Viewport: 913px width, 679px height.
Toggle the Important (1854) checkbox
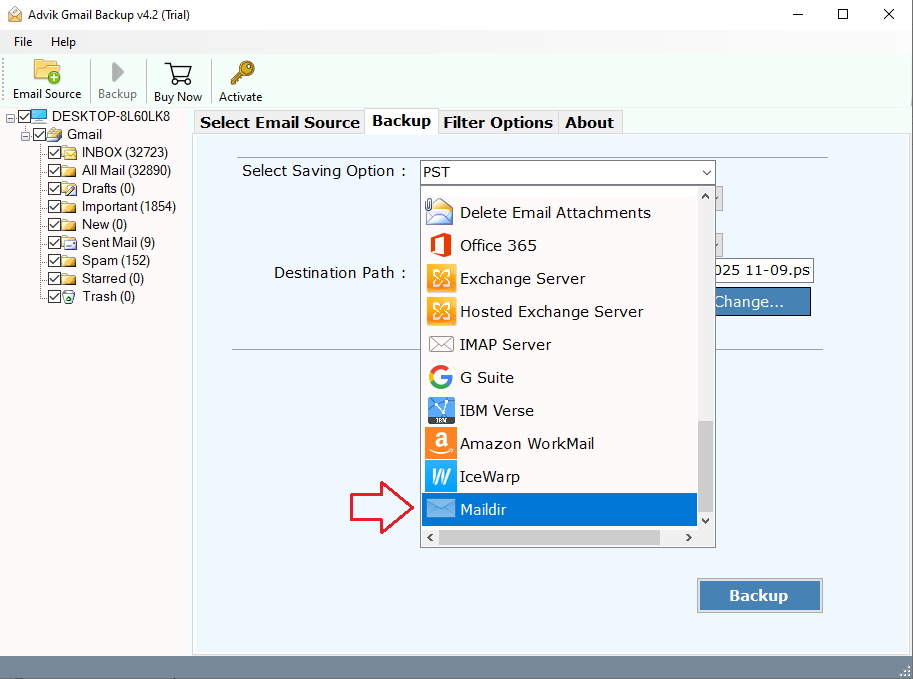[x=55, y=207]
